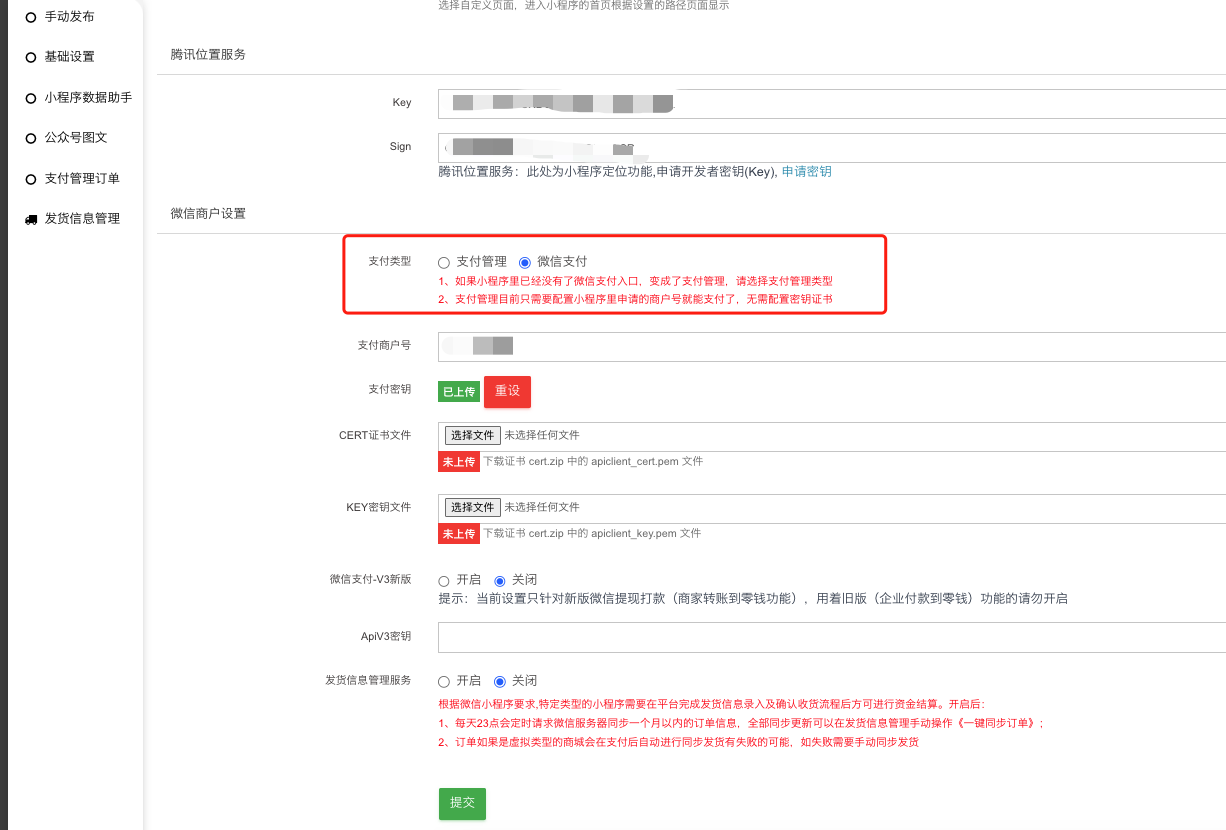Click into the ApiV3密钥 input field

[x=830, y=637]
